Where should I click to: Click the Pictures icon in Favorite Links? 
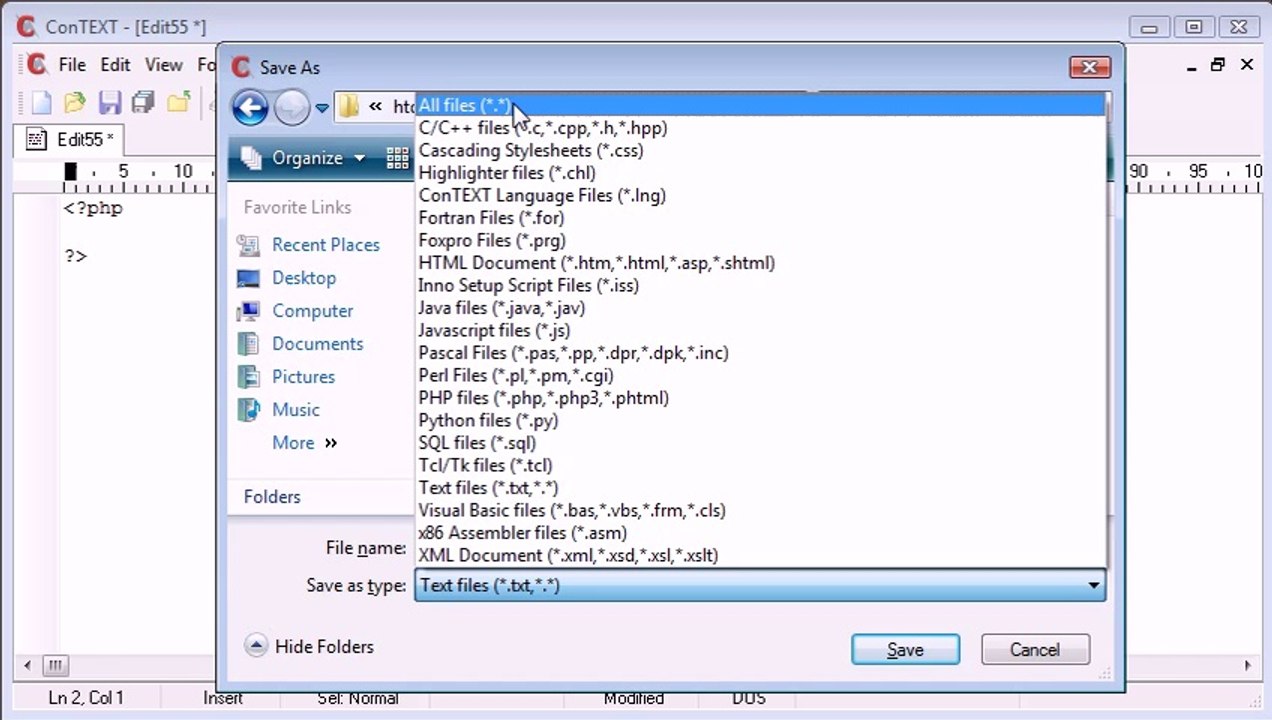[248, 377]
